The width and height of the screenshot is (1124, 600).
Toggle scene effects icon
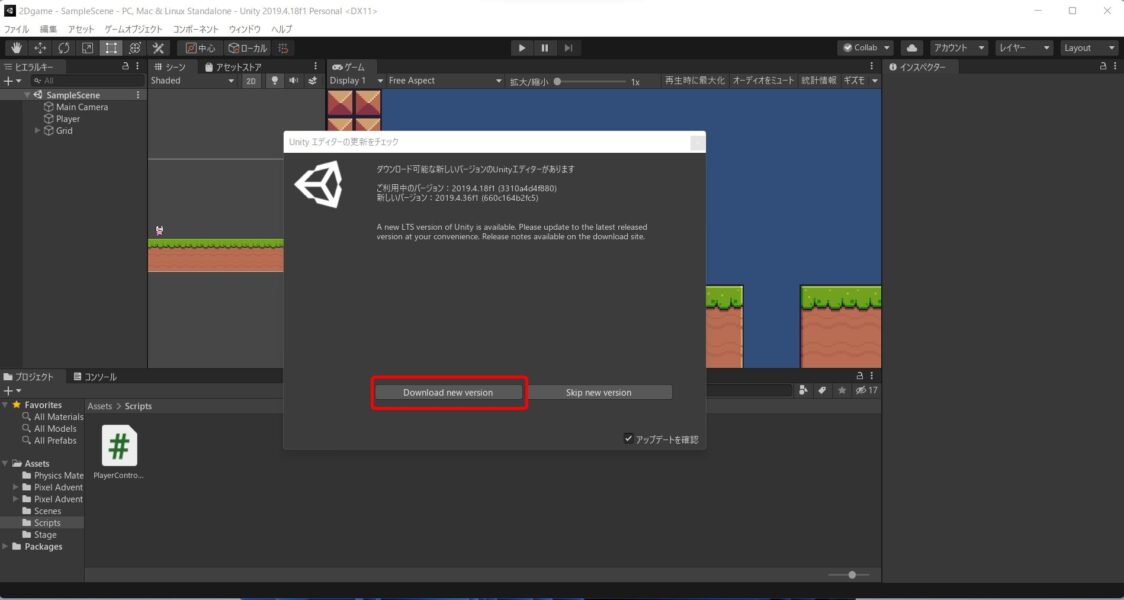[313, 81]
